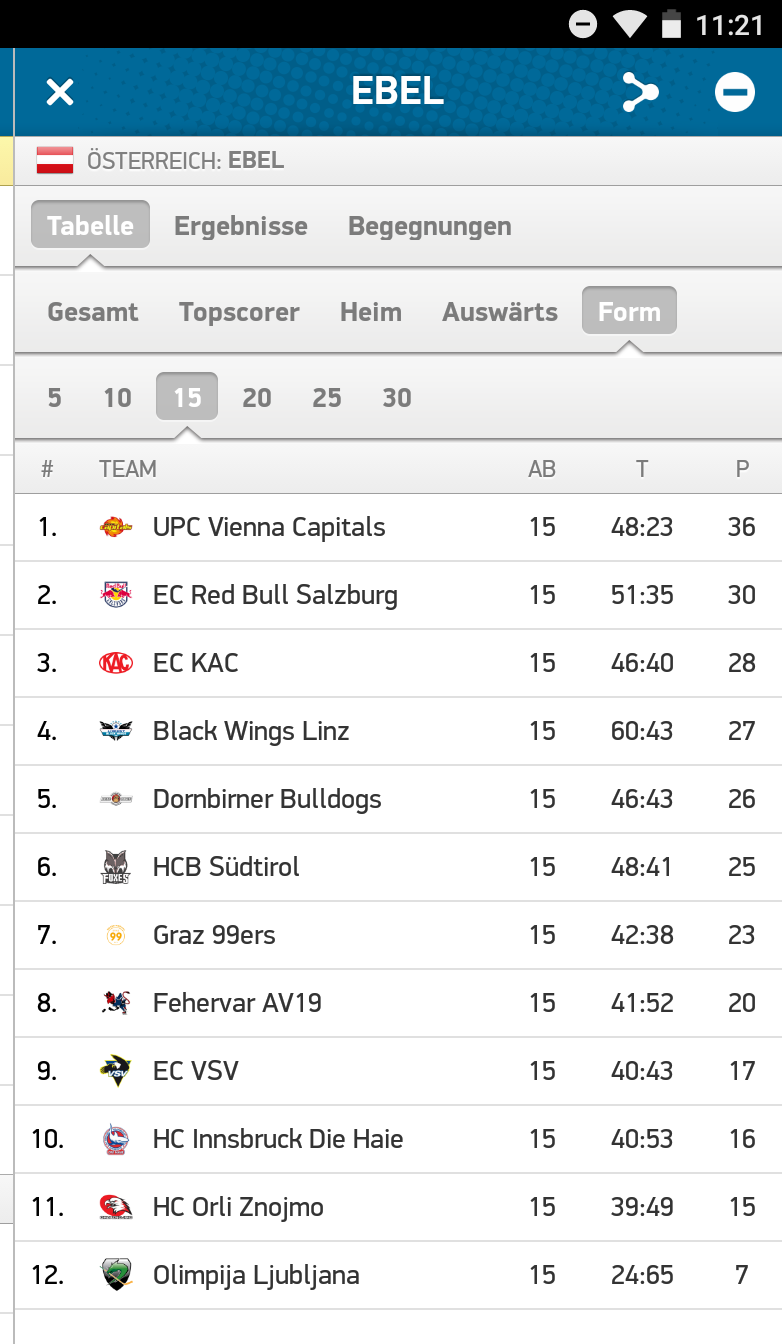Image resolution: width=782 pixels, height=1344 pixels.
Task: Open the Begegnungen tab
Action: [x=429, y=226]
